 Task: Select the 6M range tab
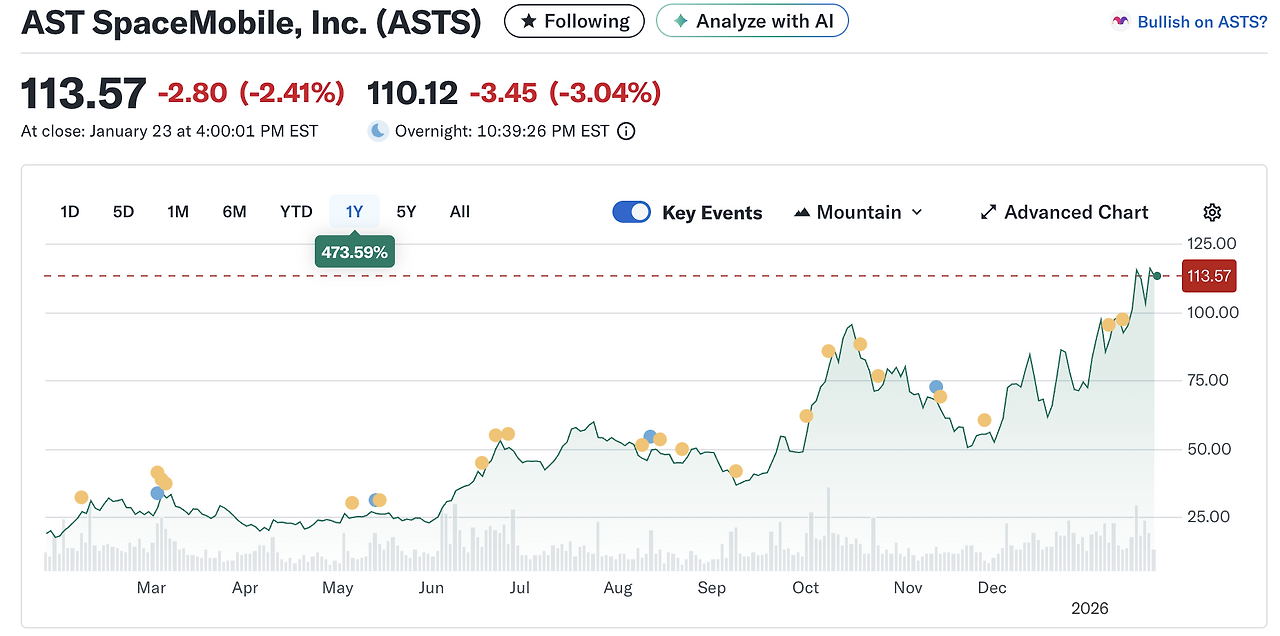coord(234,212)
